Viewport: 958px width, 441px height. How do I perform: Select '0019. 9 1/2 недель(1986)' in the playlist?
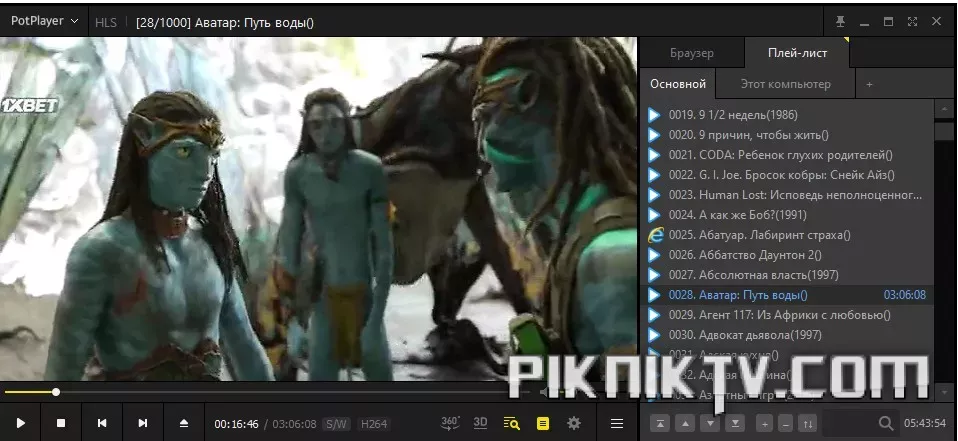point(787,115)
